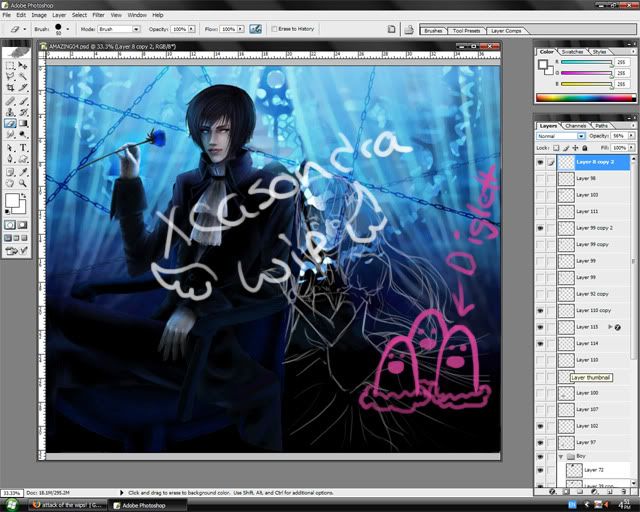This screenshot has height=512, width=640.
Task: Select the Blur tool
Action: click(x=10, y=134)
